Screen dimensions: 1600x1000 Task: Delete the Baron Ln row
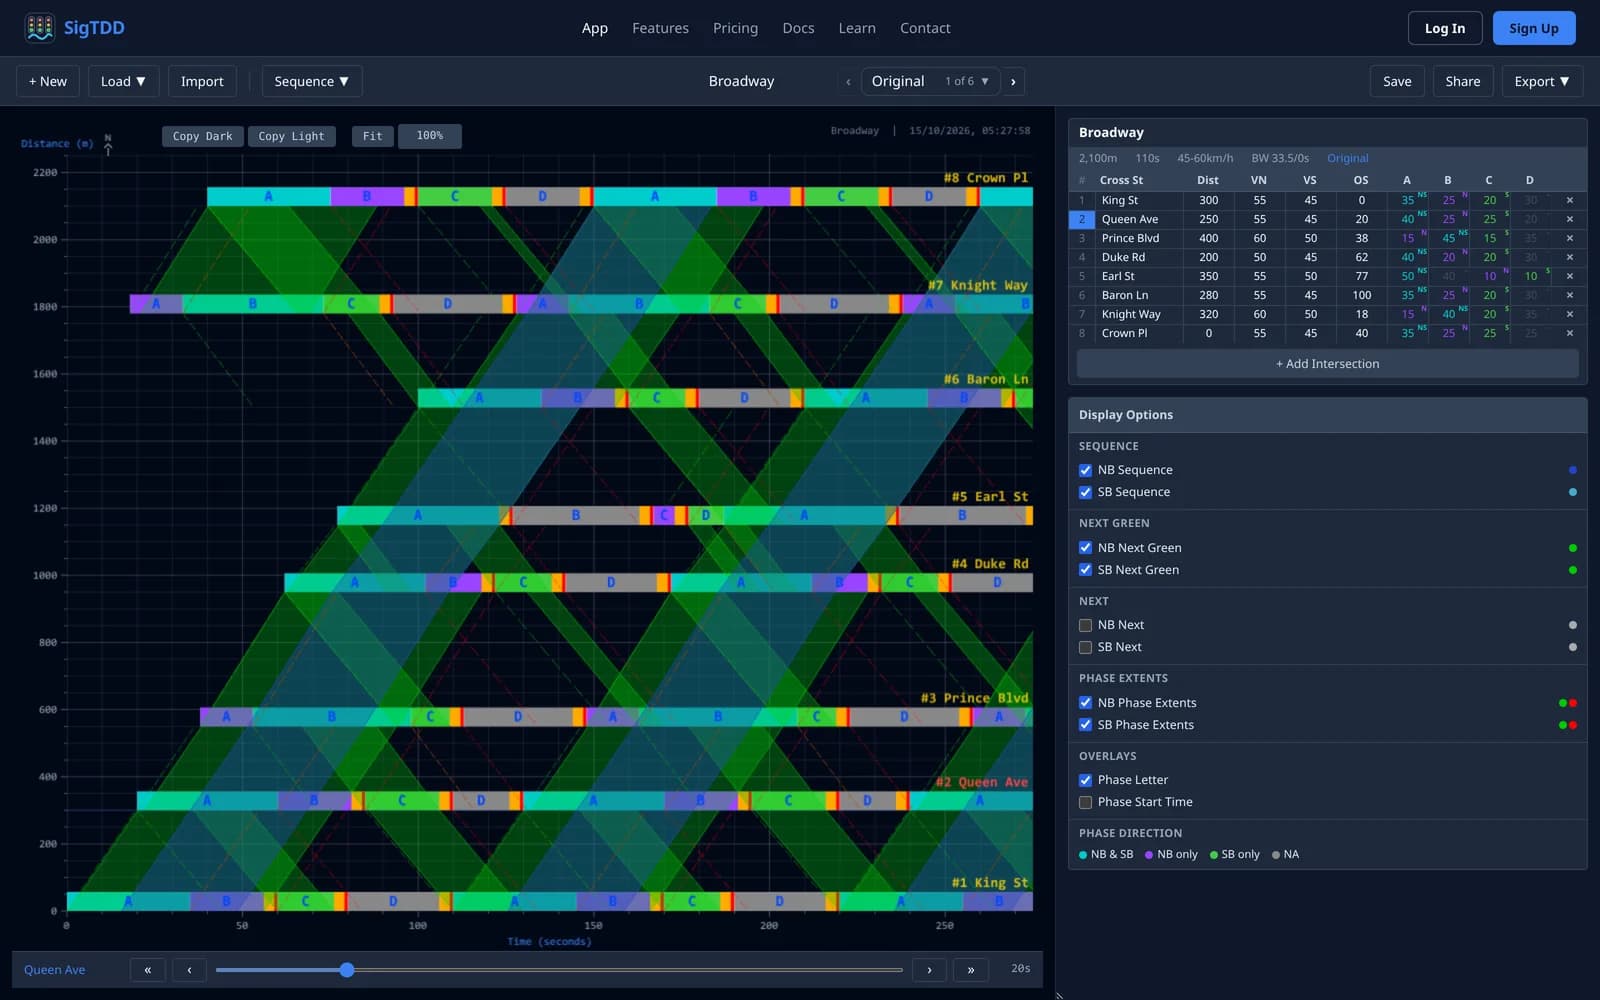coord(1569,295)
